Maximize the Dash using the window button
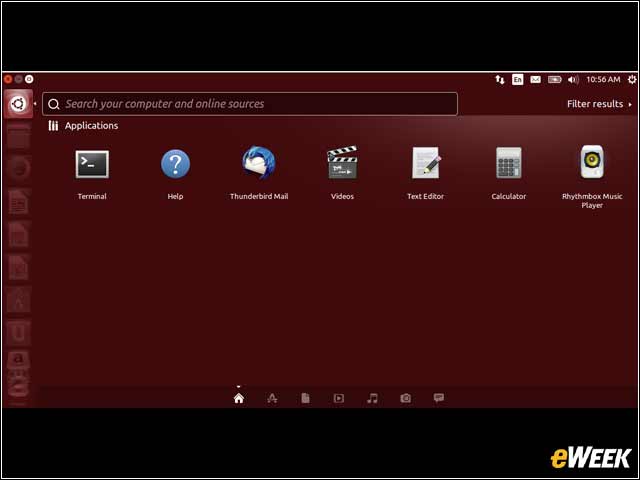The width and height of the screenshot is (640, 480). point(29,79)
